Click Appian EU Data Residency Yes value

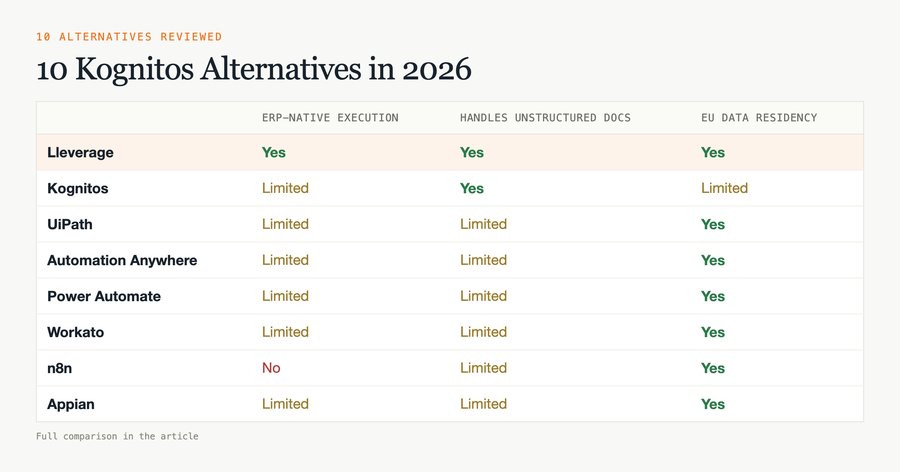pyautogui.click(x=713, y=404)
